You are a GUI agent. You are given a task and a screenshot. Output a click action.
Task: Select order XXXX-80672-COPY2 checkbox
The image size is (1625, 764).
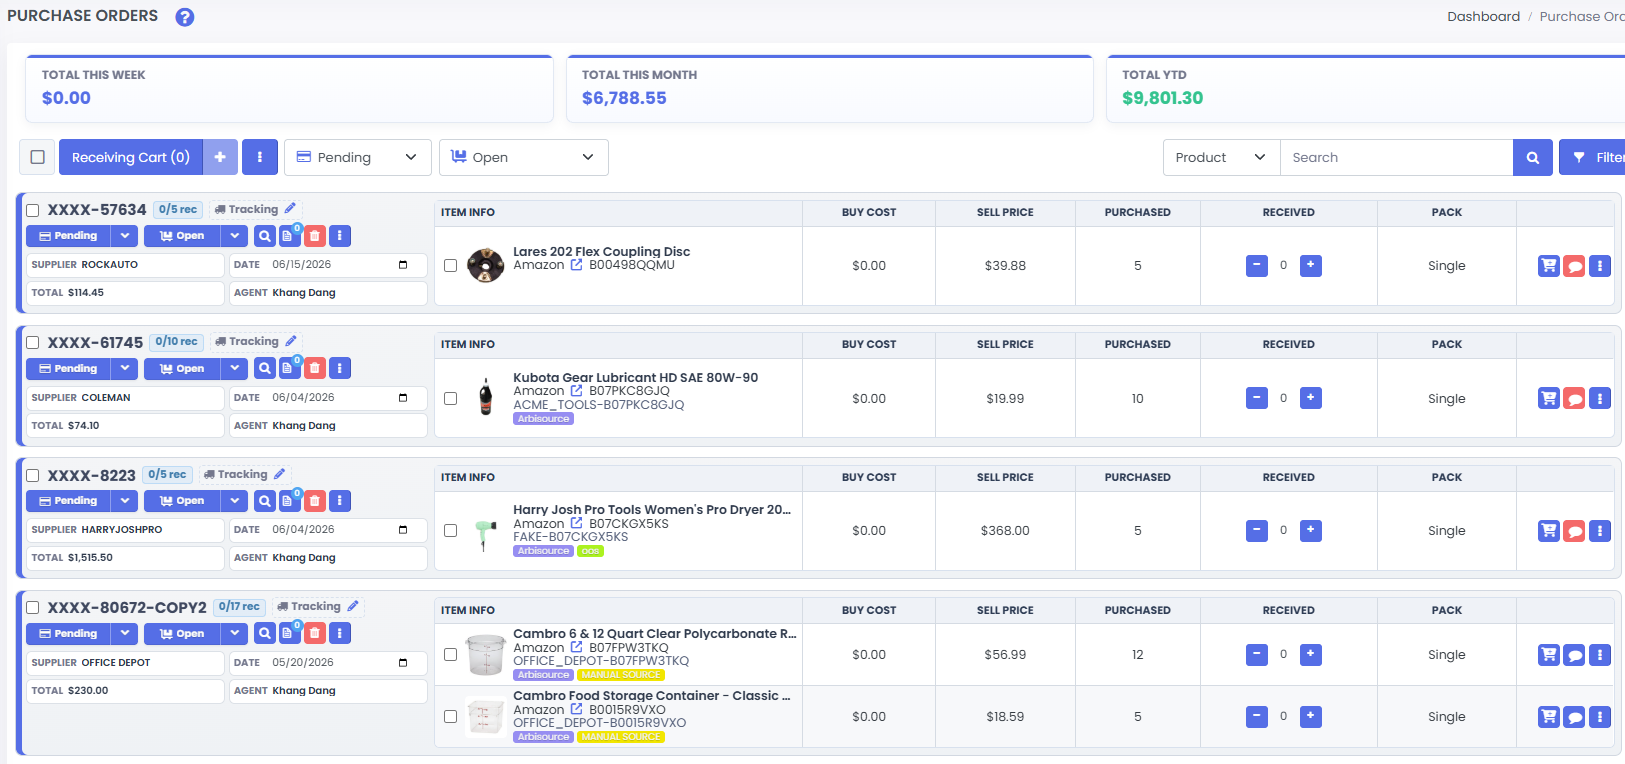[32, 607]
